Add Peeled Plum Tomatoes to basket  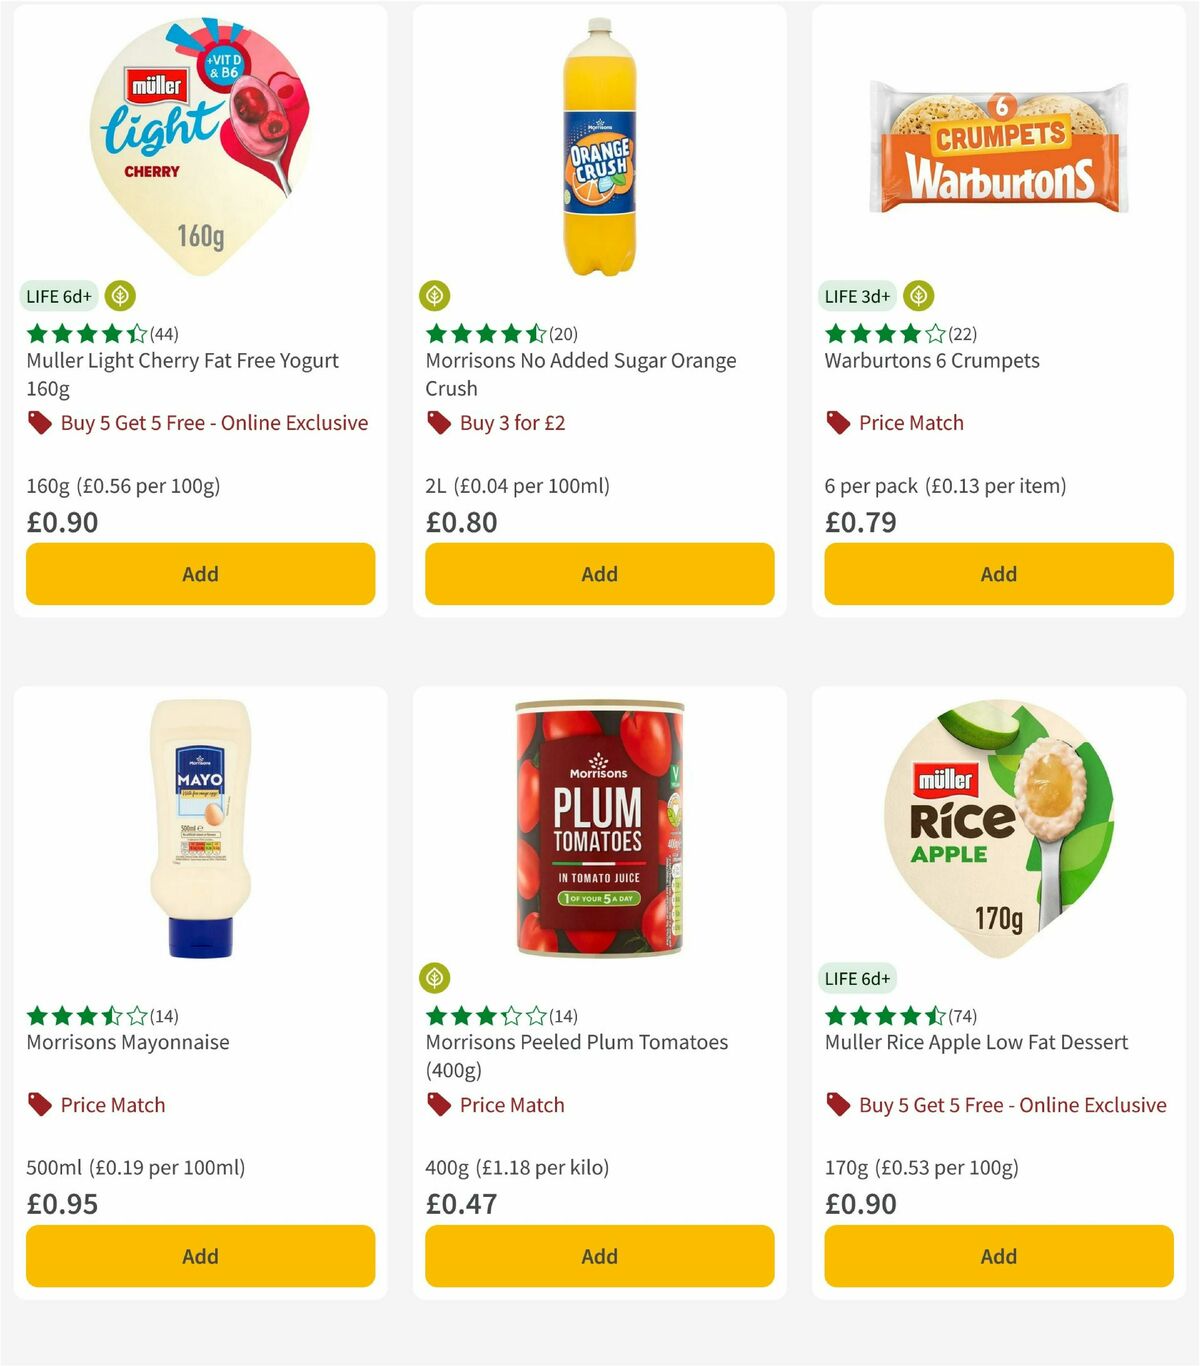point(598,1256)
